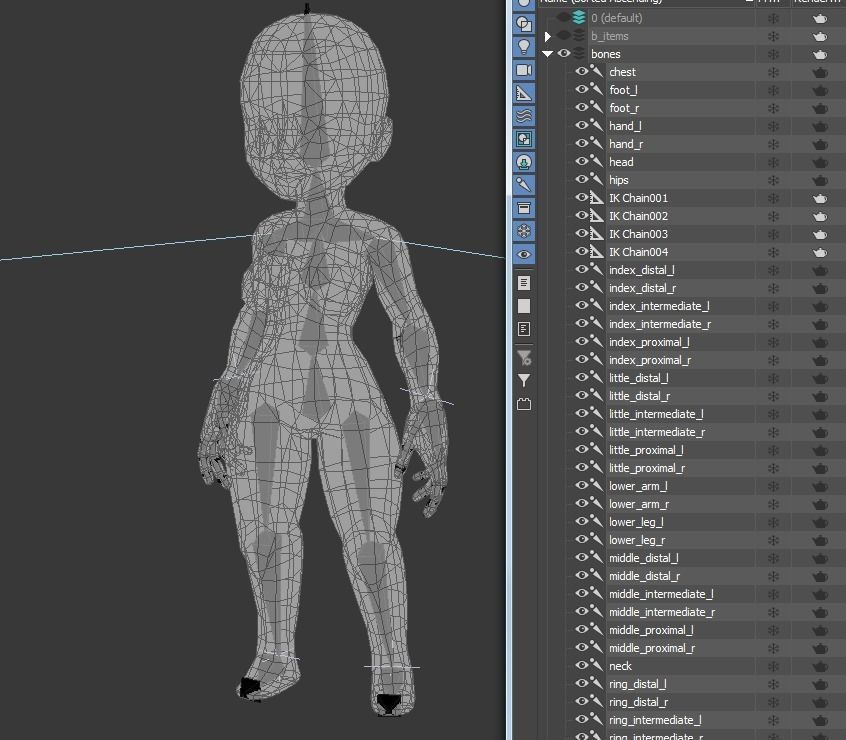Click the Invert Display filter icon
Viewport: 846px width, 740px height.
click(x=524, y=329)
